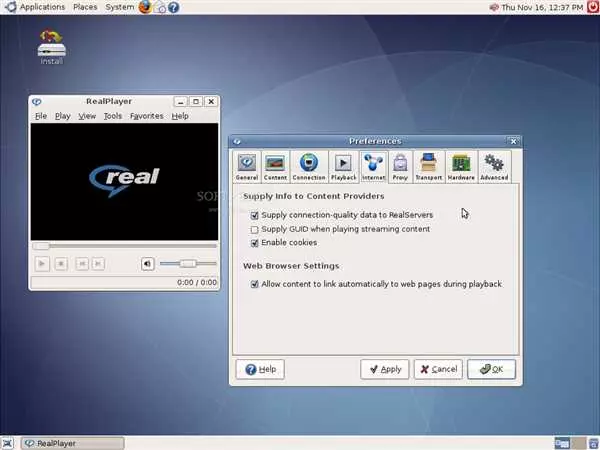Open the mail launcher in top panel

coord(160,7)
